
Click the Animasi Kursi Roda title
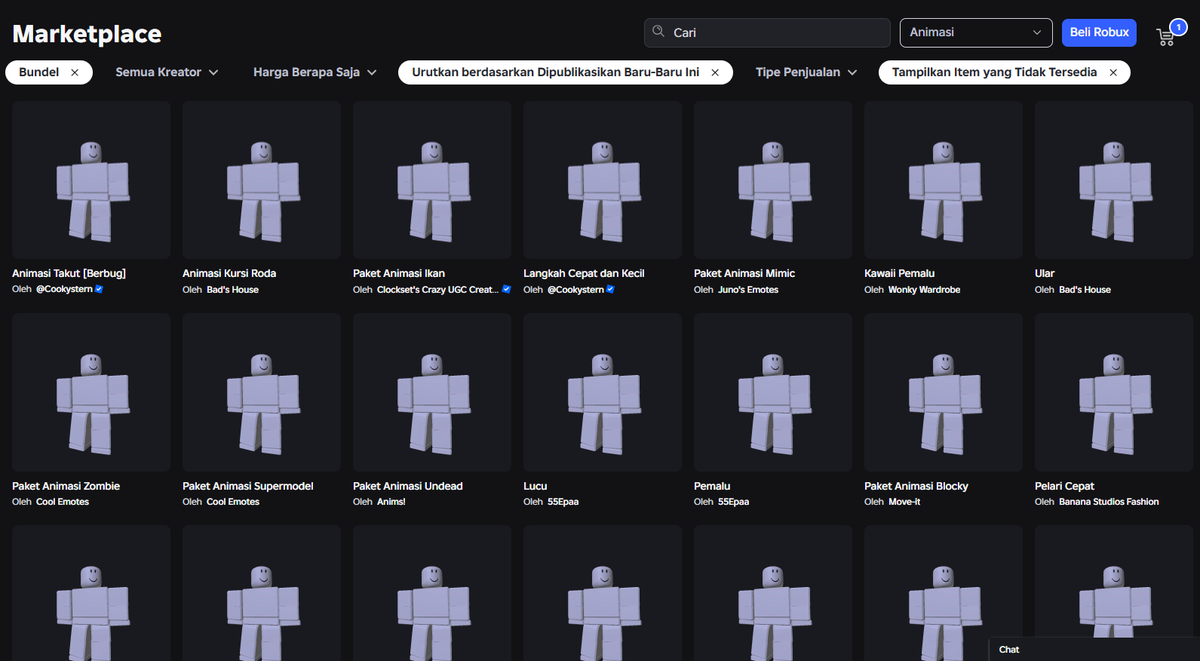pyautogui.click(x=229, y=273)
